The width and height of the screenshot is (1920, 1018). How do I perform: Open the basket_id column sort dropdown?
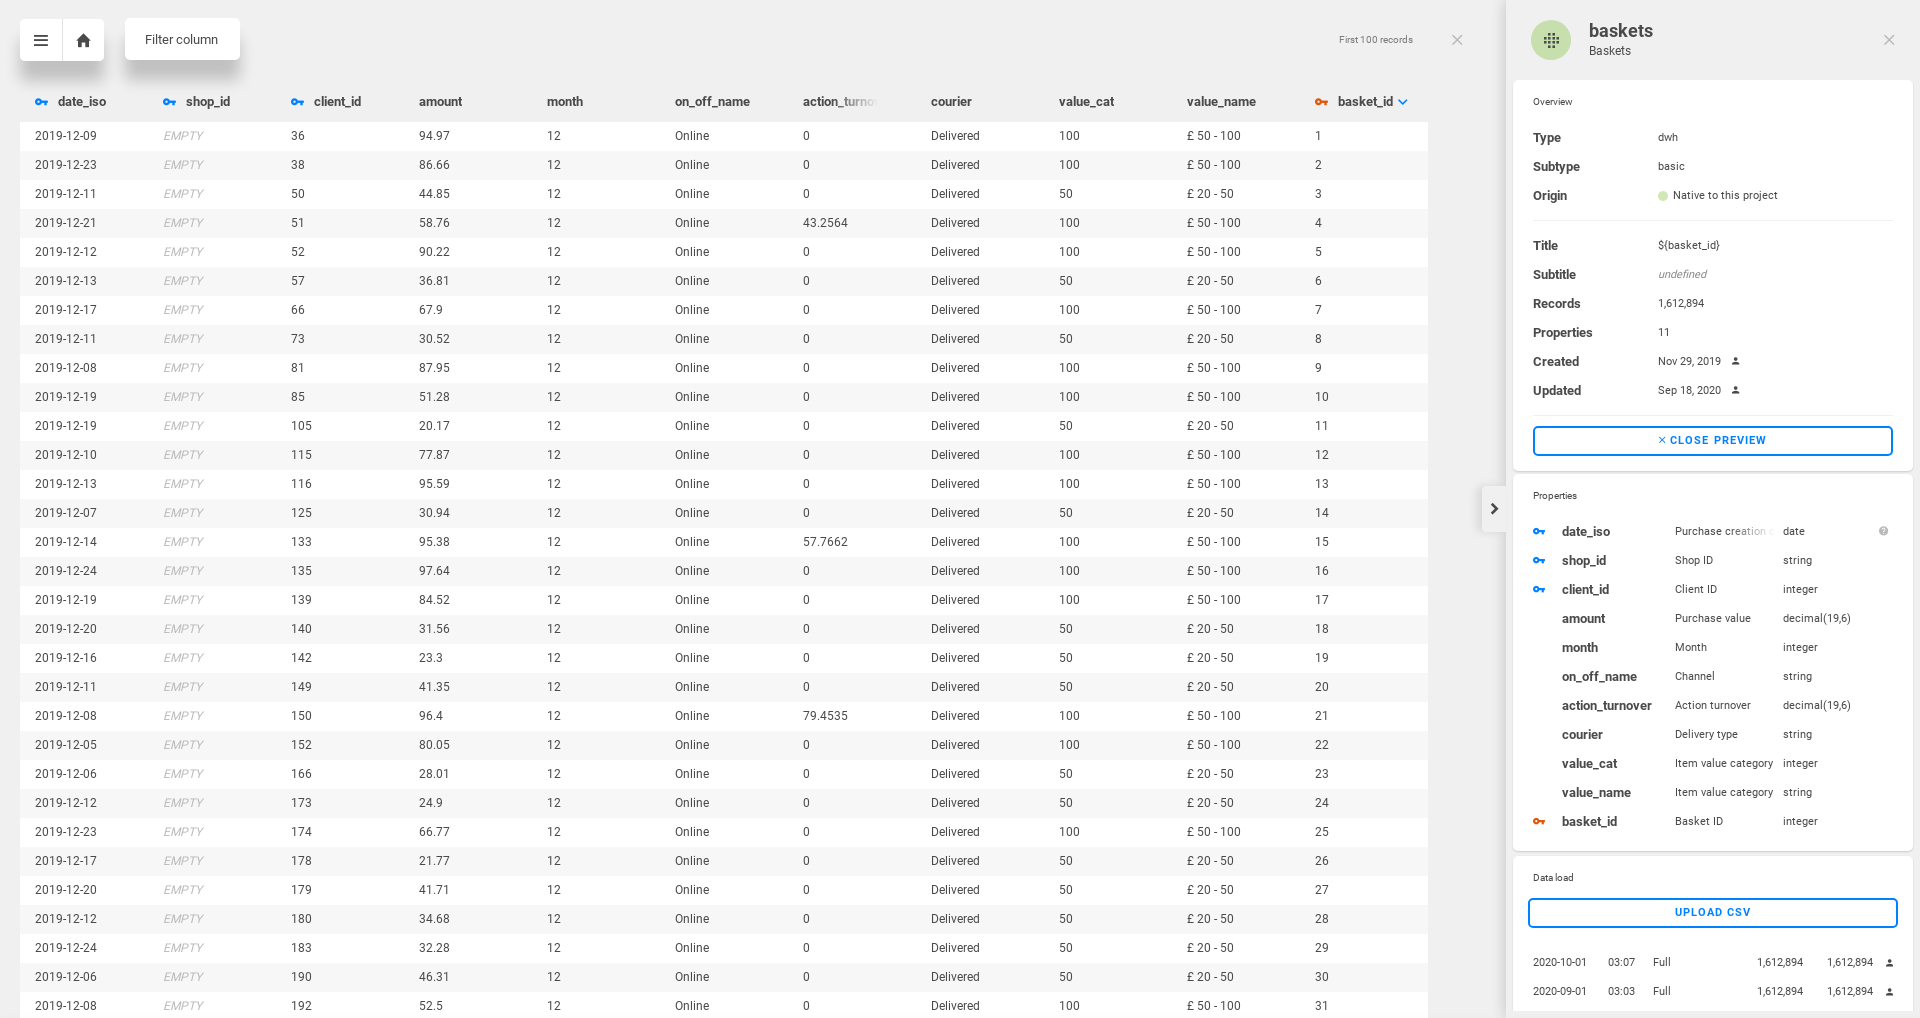pyautogui.click(x=1403, y=102)
